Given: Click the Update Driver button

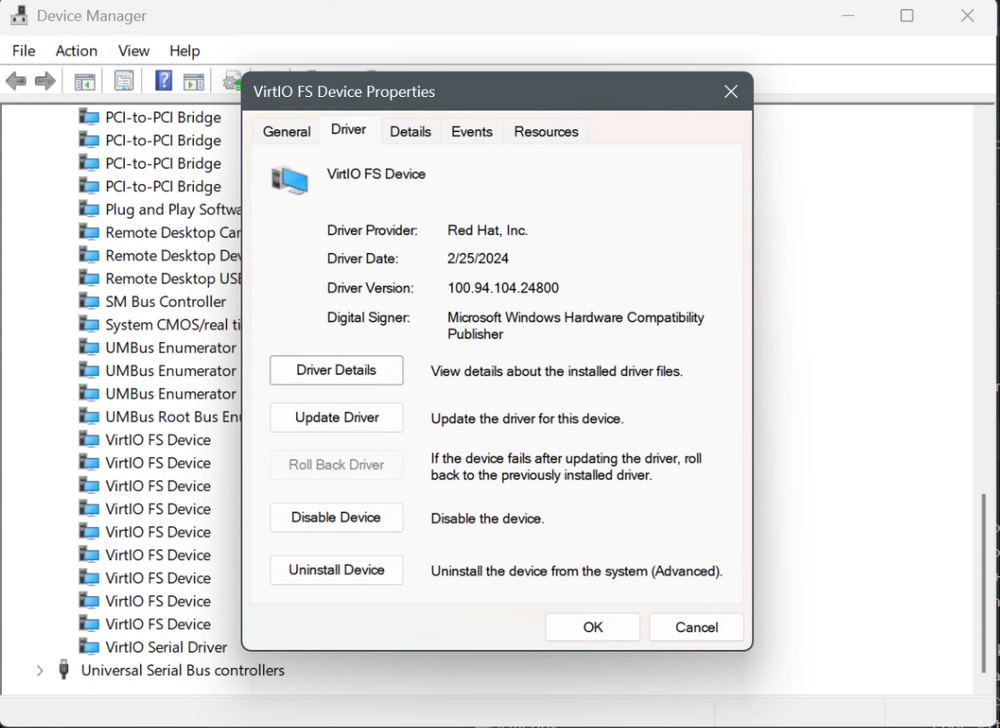Looking at the screenshot, I should click(336, 418).
